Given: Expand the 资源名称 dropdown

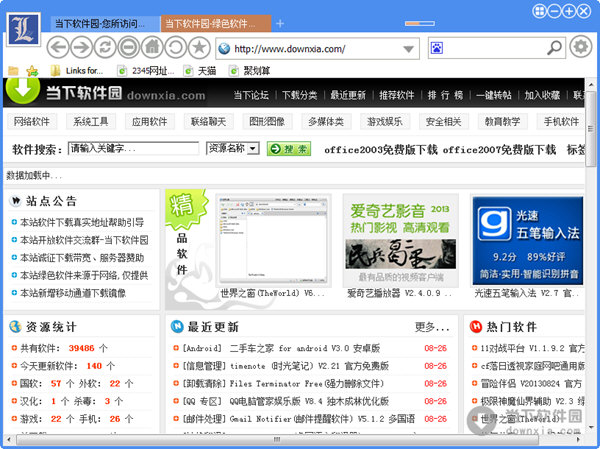Looking at the screenshot, I should [233, 148].
